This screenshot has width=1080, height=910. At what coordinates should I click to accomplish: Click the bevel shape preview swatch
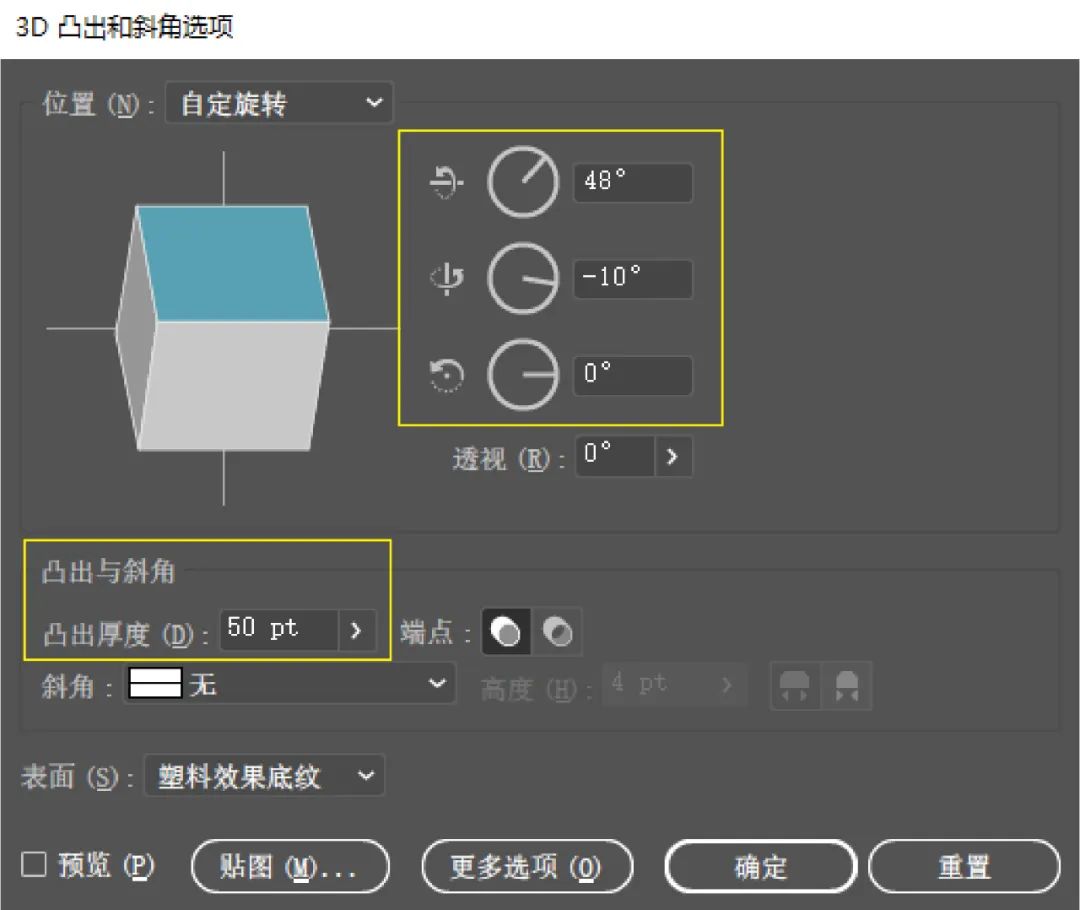point(156,683)
